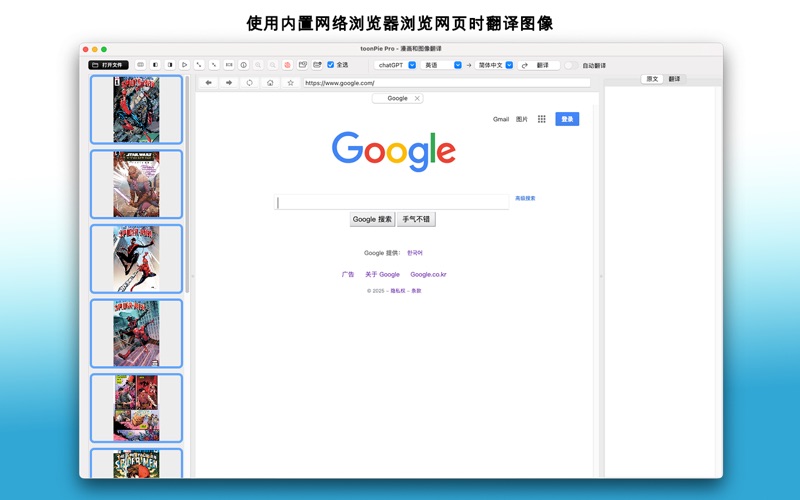Click the 翻译 translate button in toolbar
Viewport: 800px width, 500px height.
(539, 65)
